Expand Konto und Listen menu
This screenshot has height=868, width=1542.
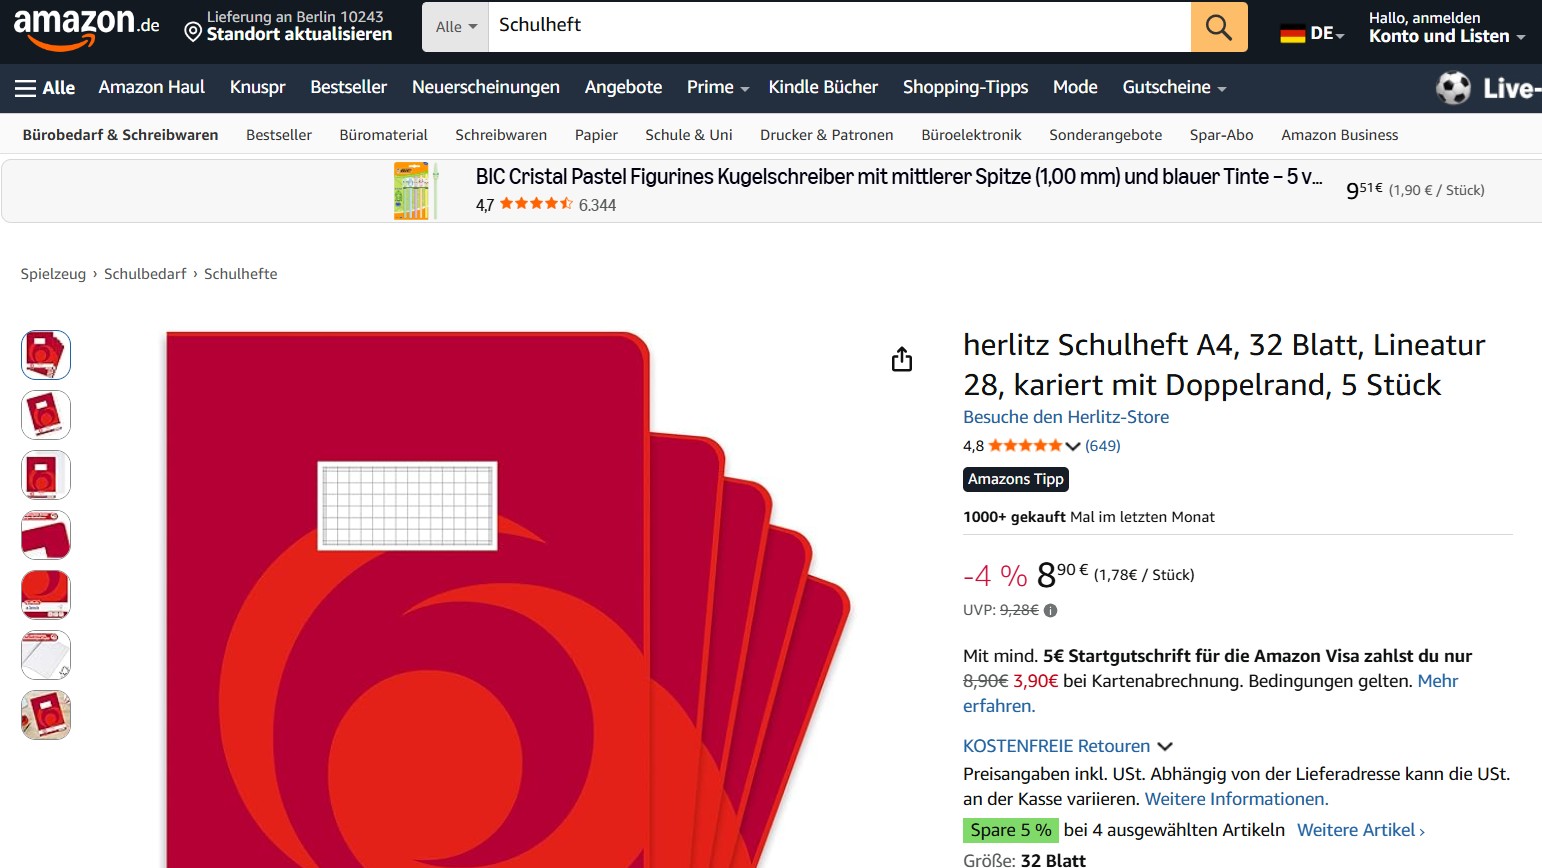coord(1446,27)
